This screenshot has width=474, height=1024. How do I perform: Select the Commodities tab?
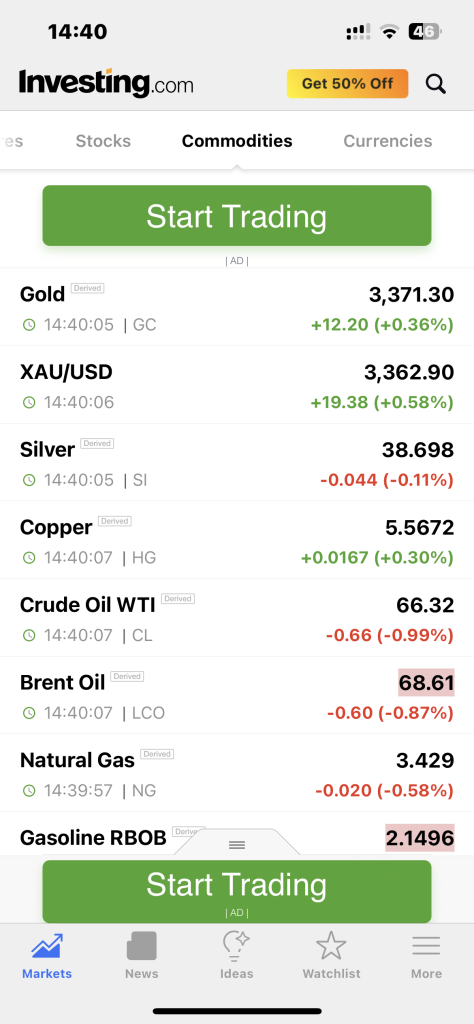coord(237,141)
